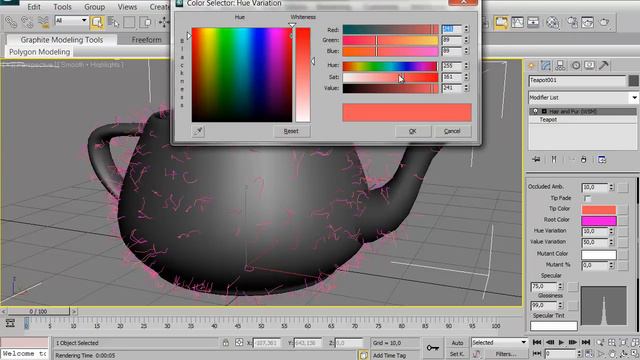Click Reset in the Color Selector
The image size is (640, 360).
point(291,131)
